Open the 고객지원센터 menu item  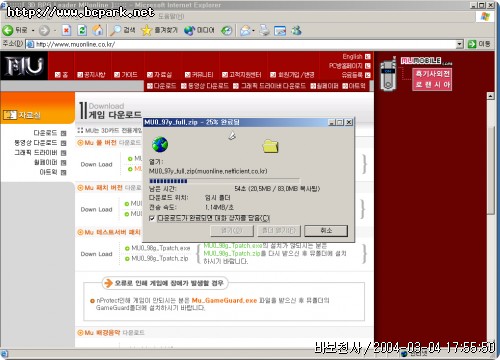click(x=242, y=75)
